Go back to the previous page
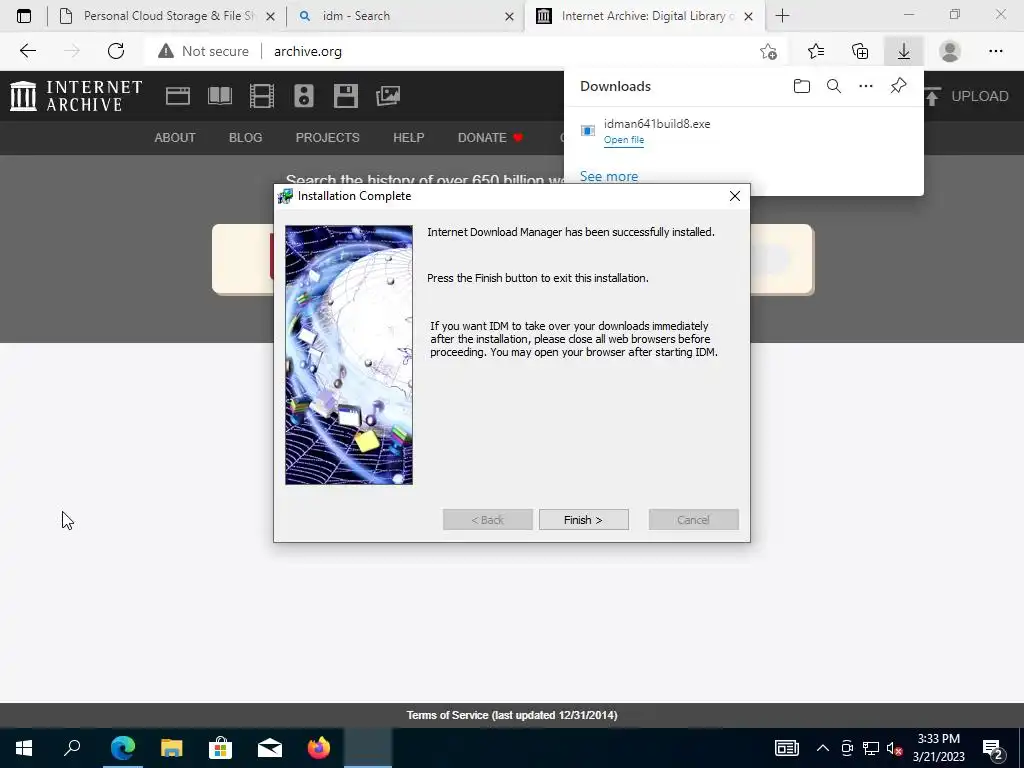The height and width of the screenshot is (768, 1024). (x=27, y=51)
